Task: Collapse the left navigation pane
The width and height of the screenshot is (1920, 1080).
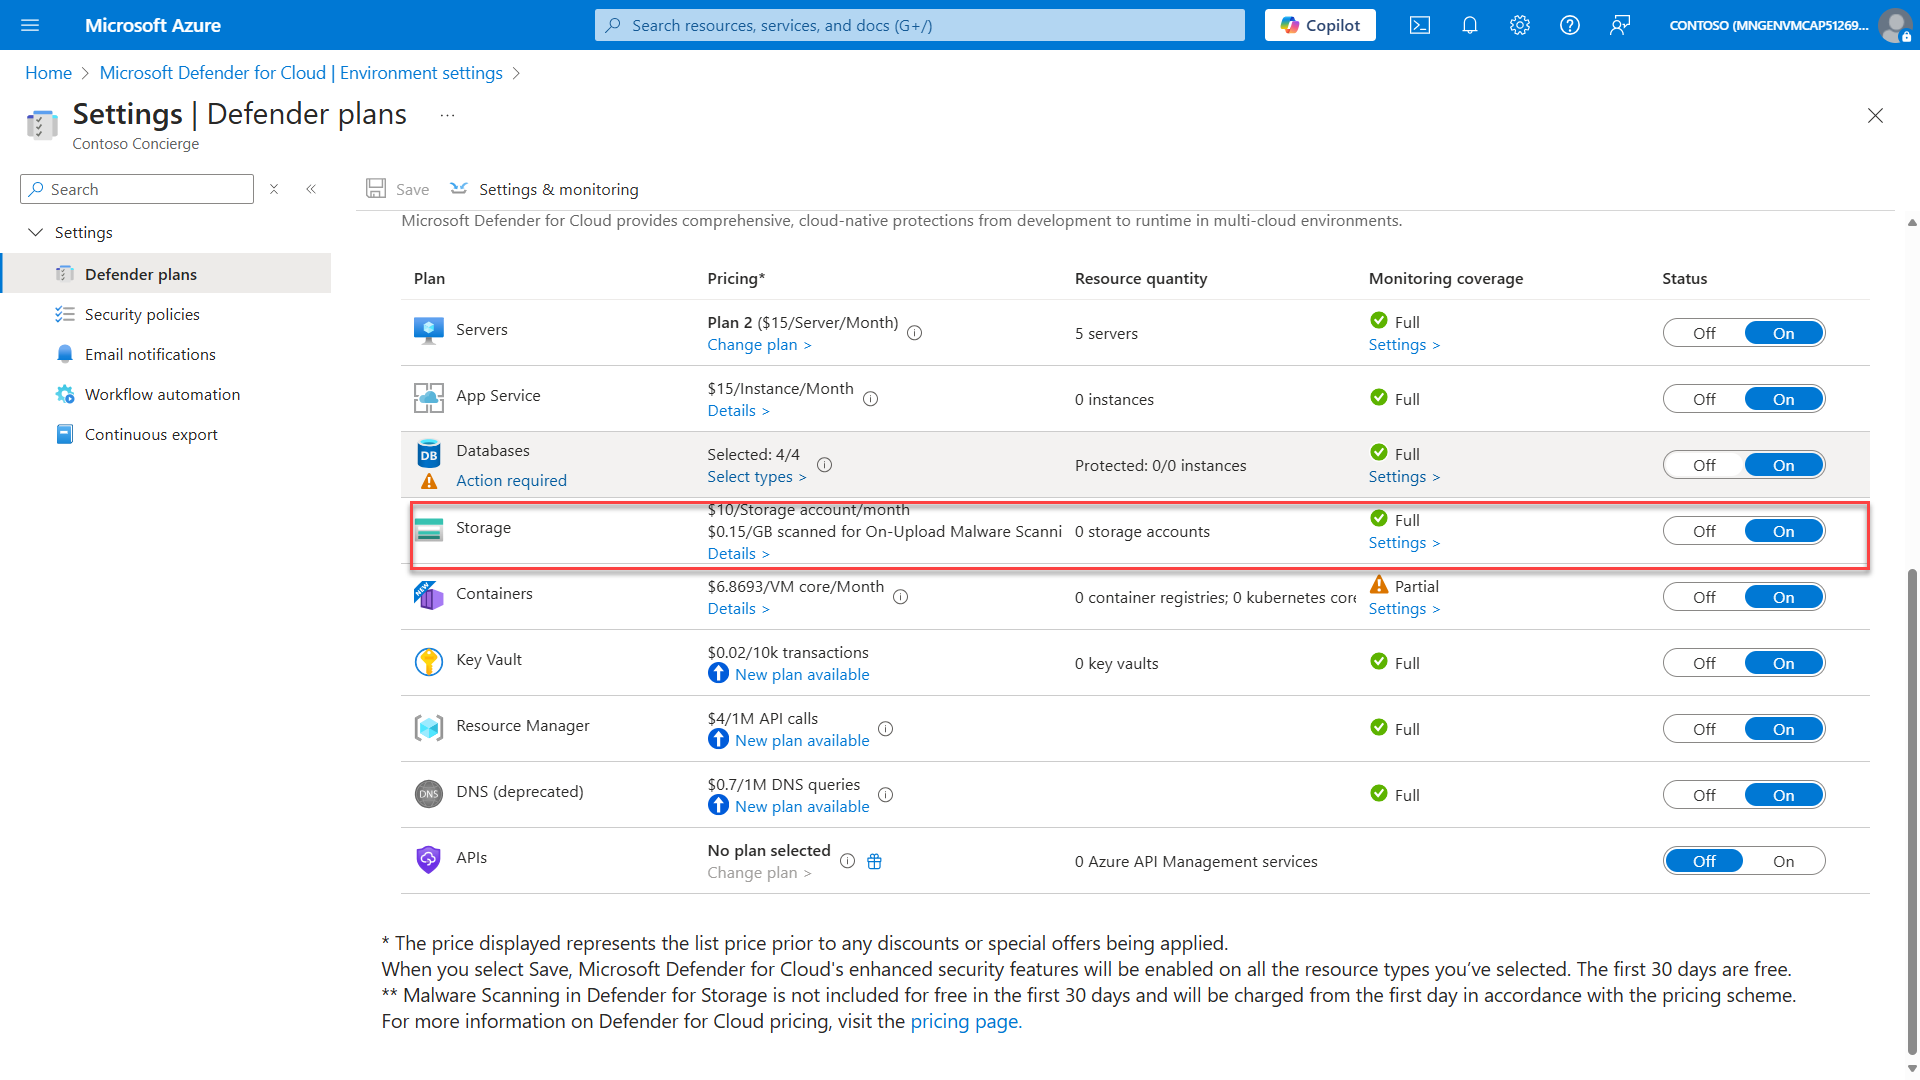Action: coord(311,188)
